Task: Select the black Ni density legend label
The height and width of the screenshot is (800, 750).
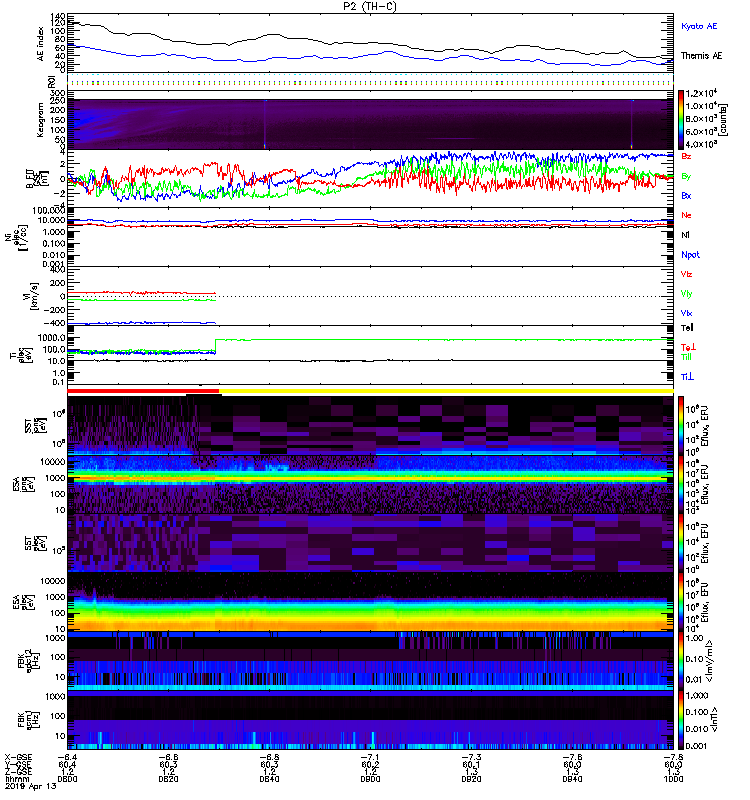Action: (685, 235)
